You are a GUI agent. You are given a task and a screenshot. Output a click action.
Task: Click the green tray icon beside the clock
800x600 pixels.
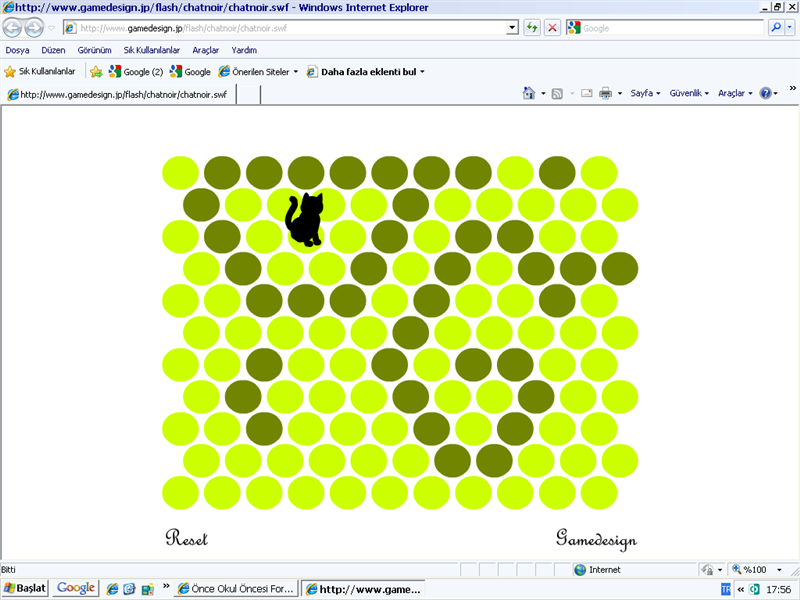click(x=755, y=589)
